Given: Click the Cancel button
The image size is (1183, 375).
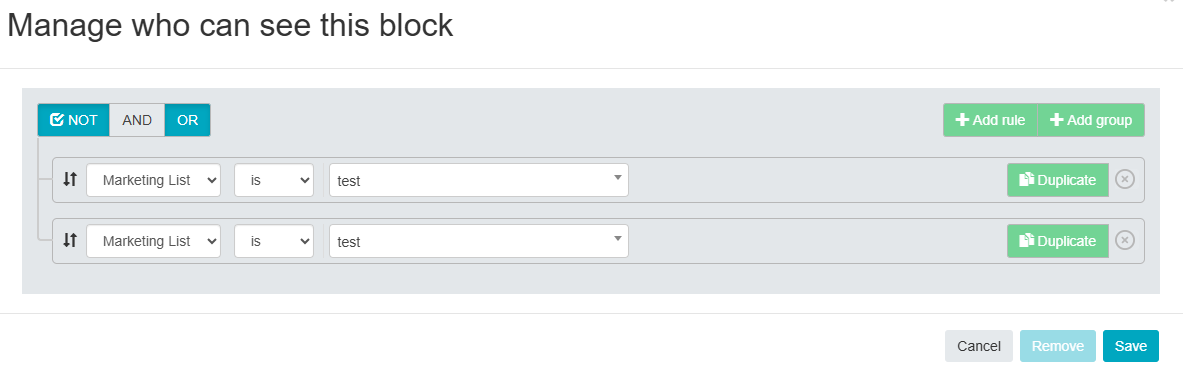Looking at the screenshot, I should [x=979, y=346].
